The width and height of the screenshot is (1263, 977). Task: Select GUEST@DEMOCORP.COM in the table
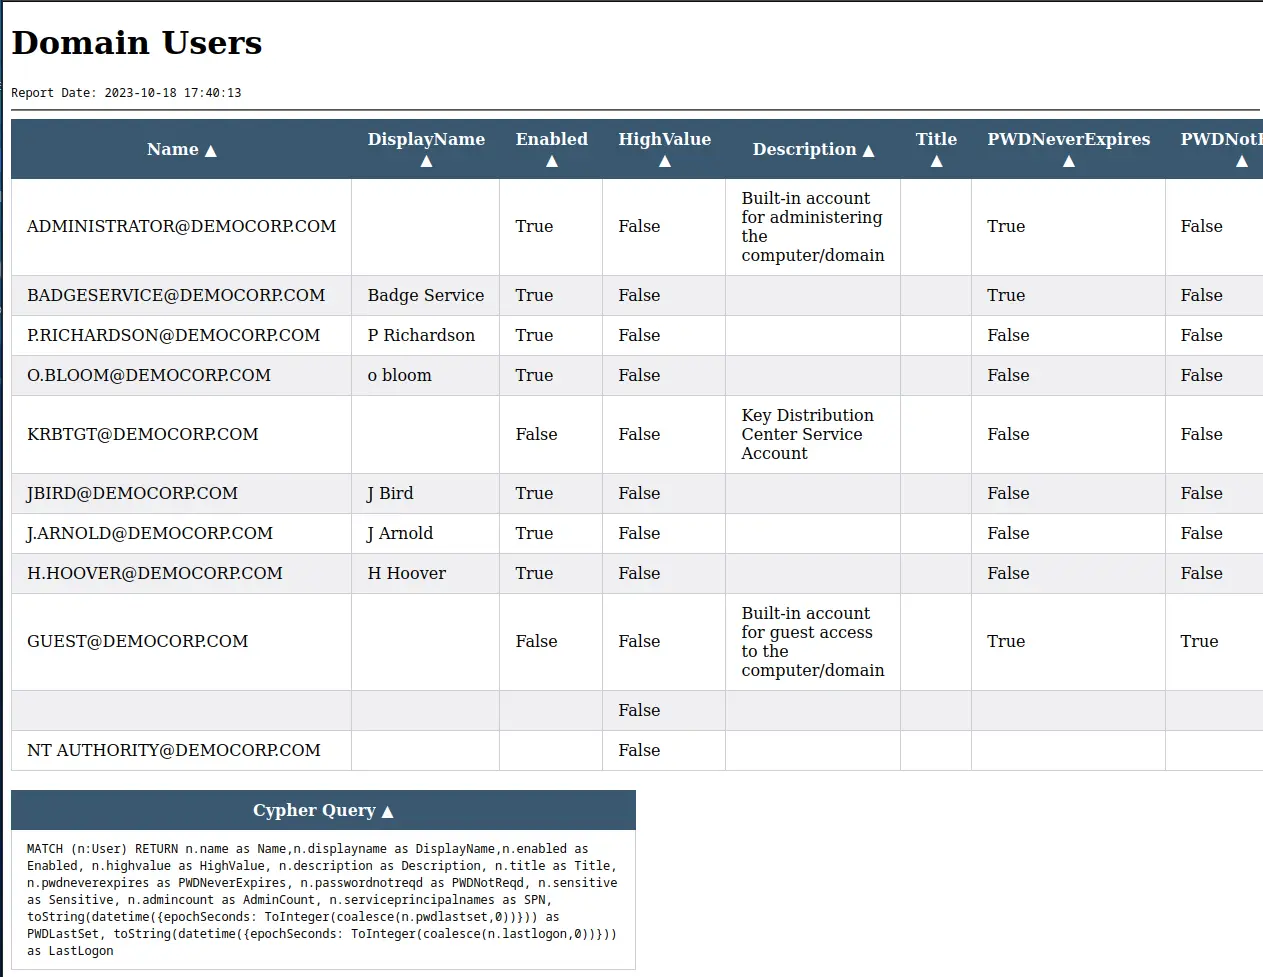click(137, 641)
